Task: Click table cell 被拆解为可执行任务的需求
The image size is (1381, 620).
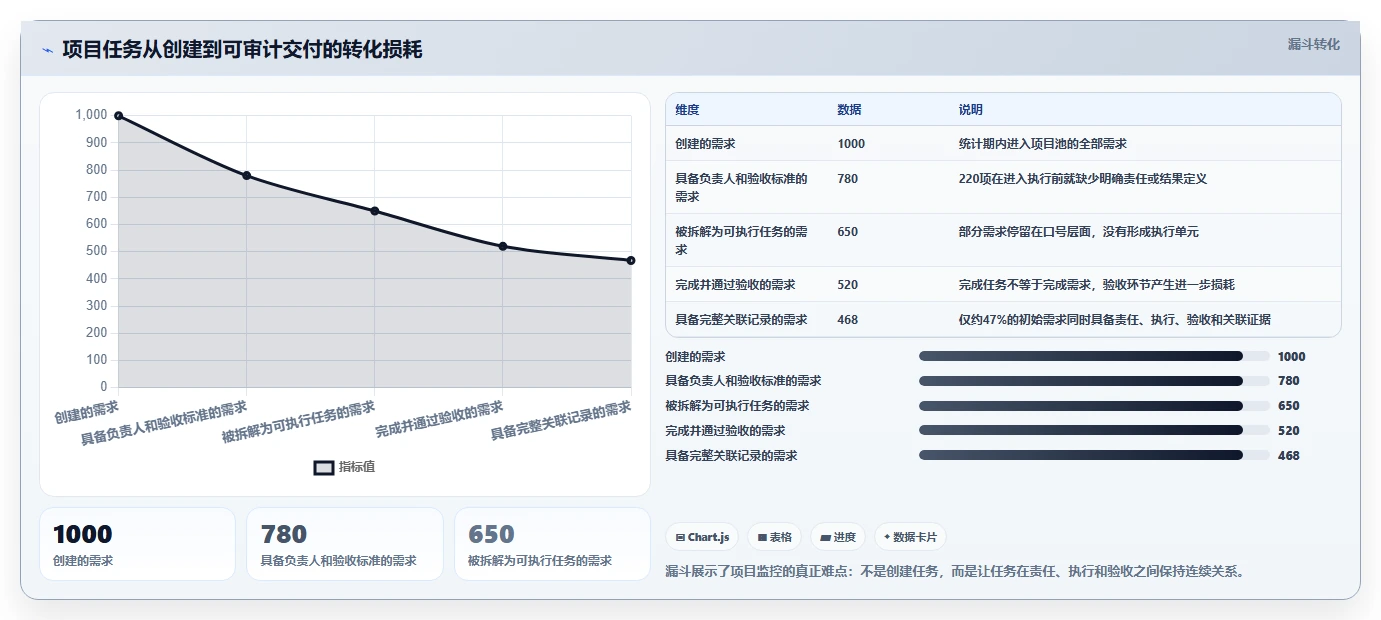Action: pos(747,241)
